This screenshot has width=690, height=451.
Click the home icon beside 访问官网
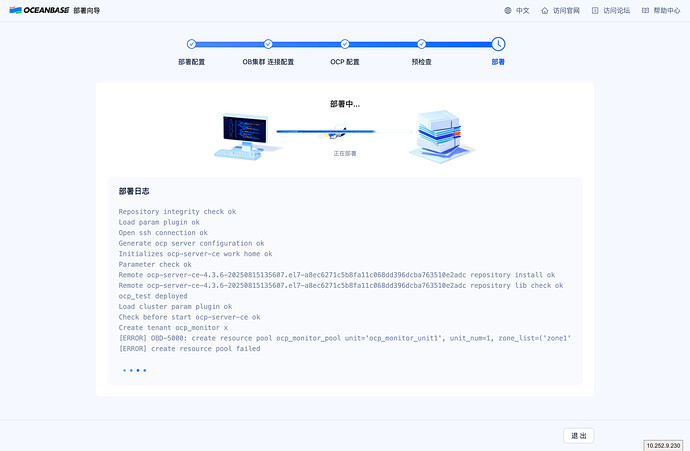coord(545,10)
